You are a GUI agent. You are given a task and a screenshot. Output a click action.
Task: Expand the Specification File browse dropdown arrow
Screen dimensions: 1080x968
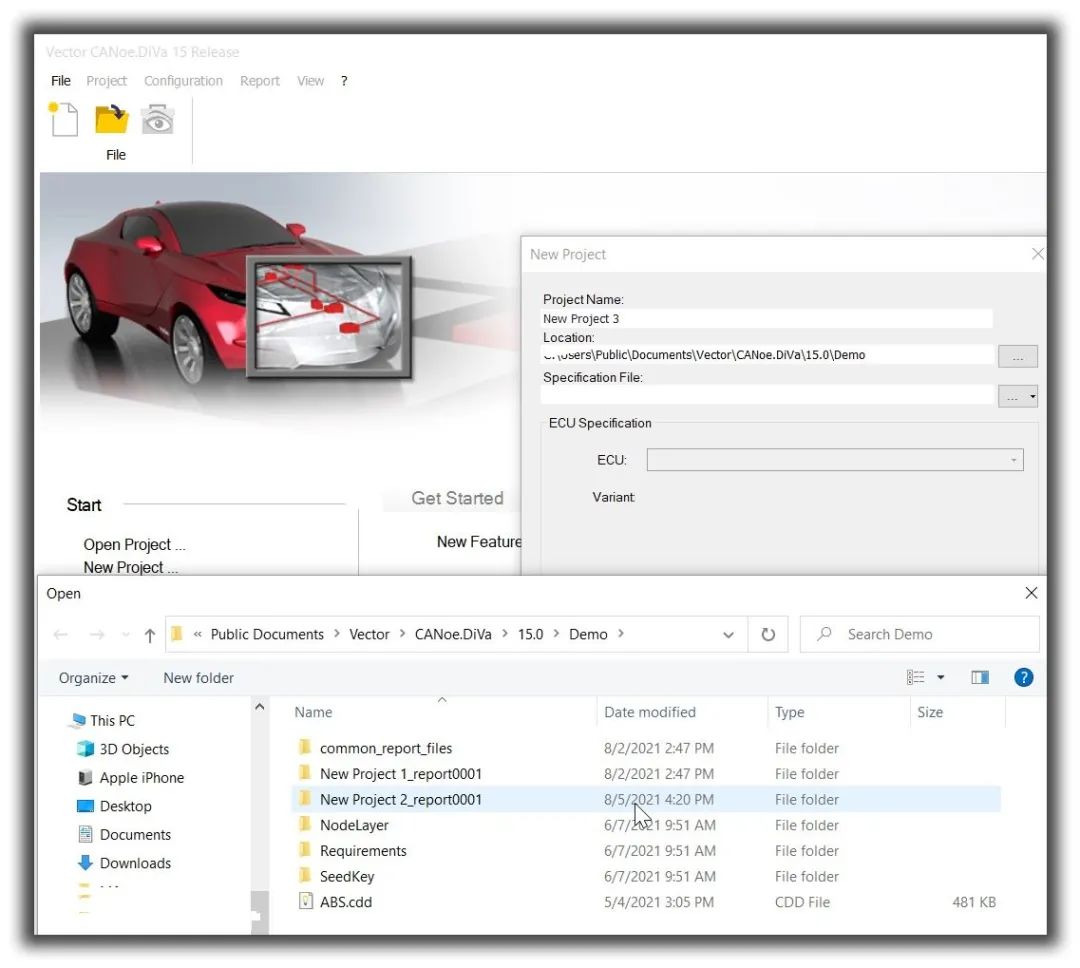(1032, 396)
